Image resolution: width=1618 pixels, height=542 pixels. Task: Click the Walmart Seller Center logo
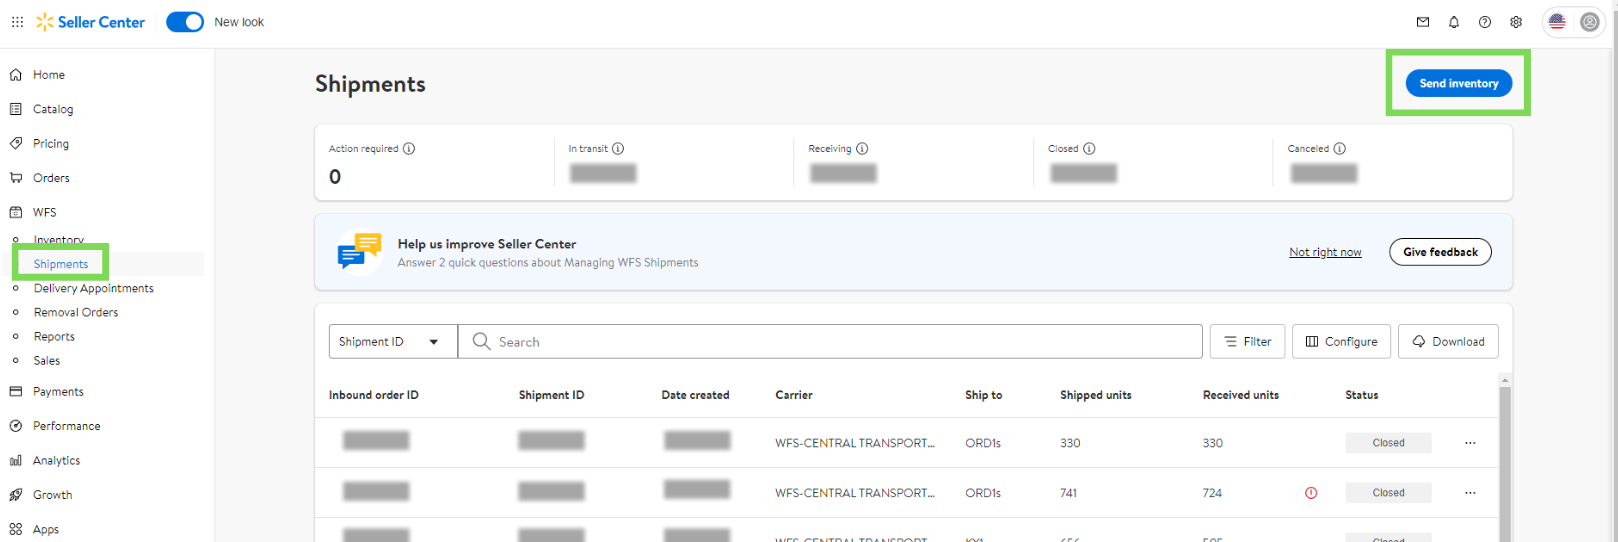tap(91, 22)
